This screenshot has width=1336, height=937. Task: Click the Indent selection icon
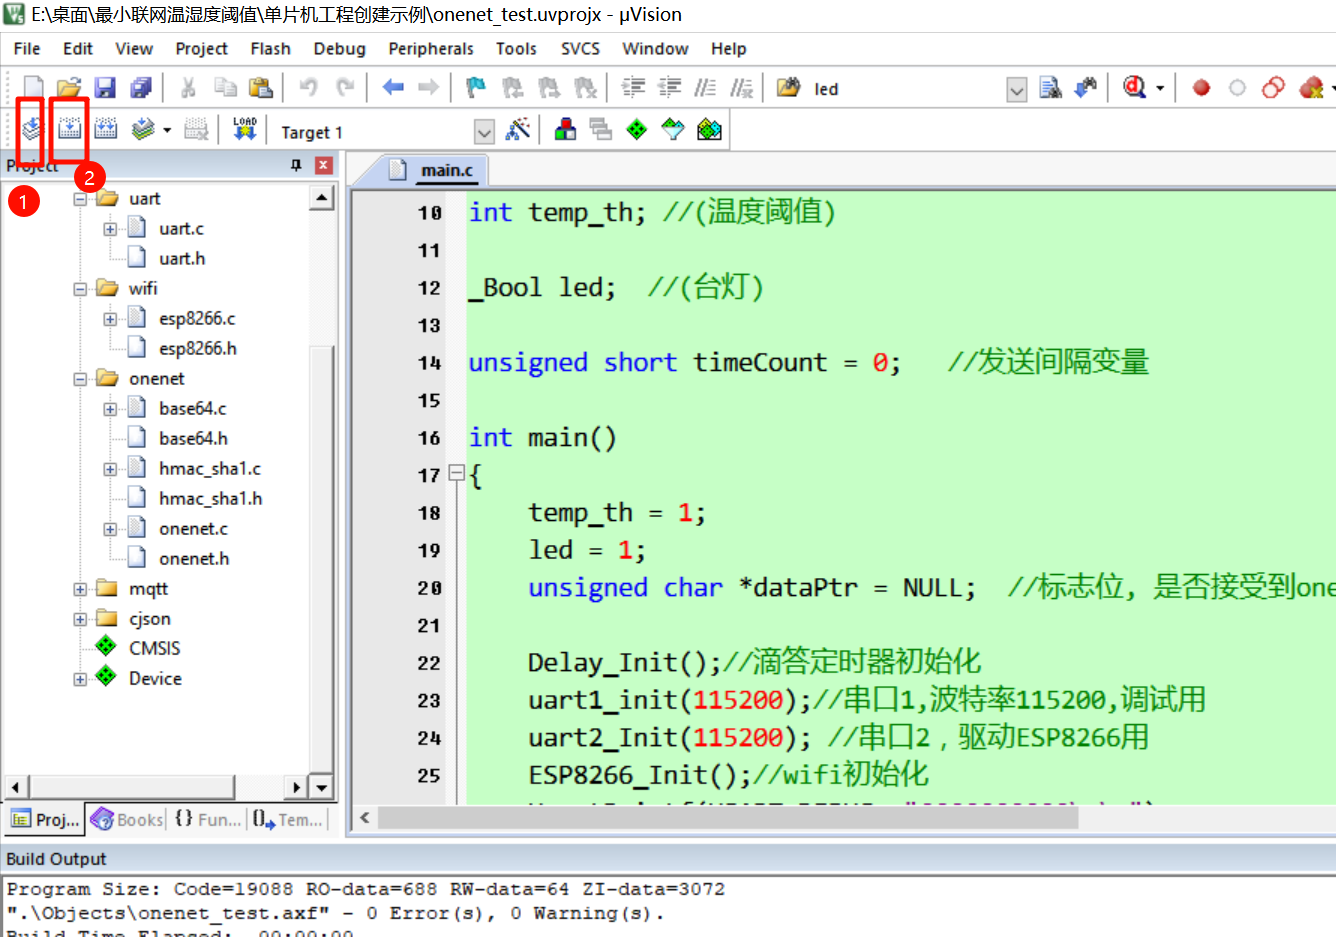633,88
